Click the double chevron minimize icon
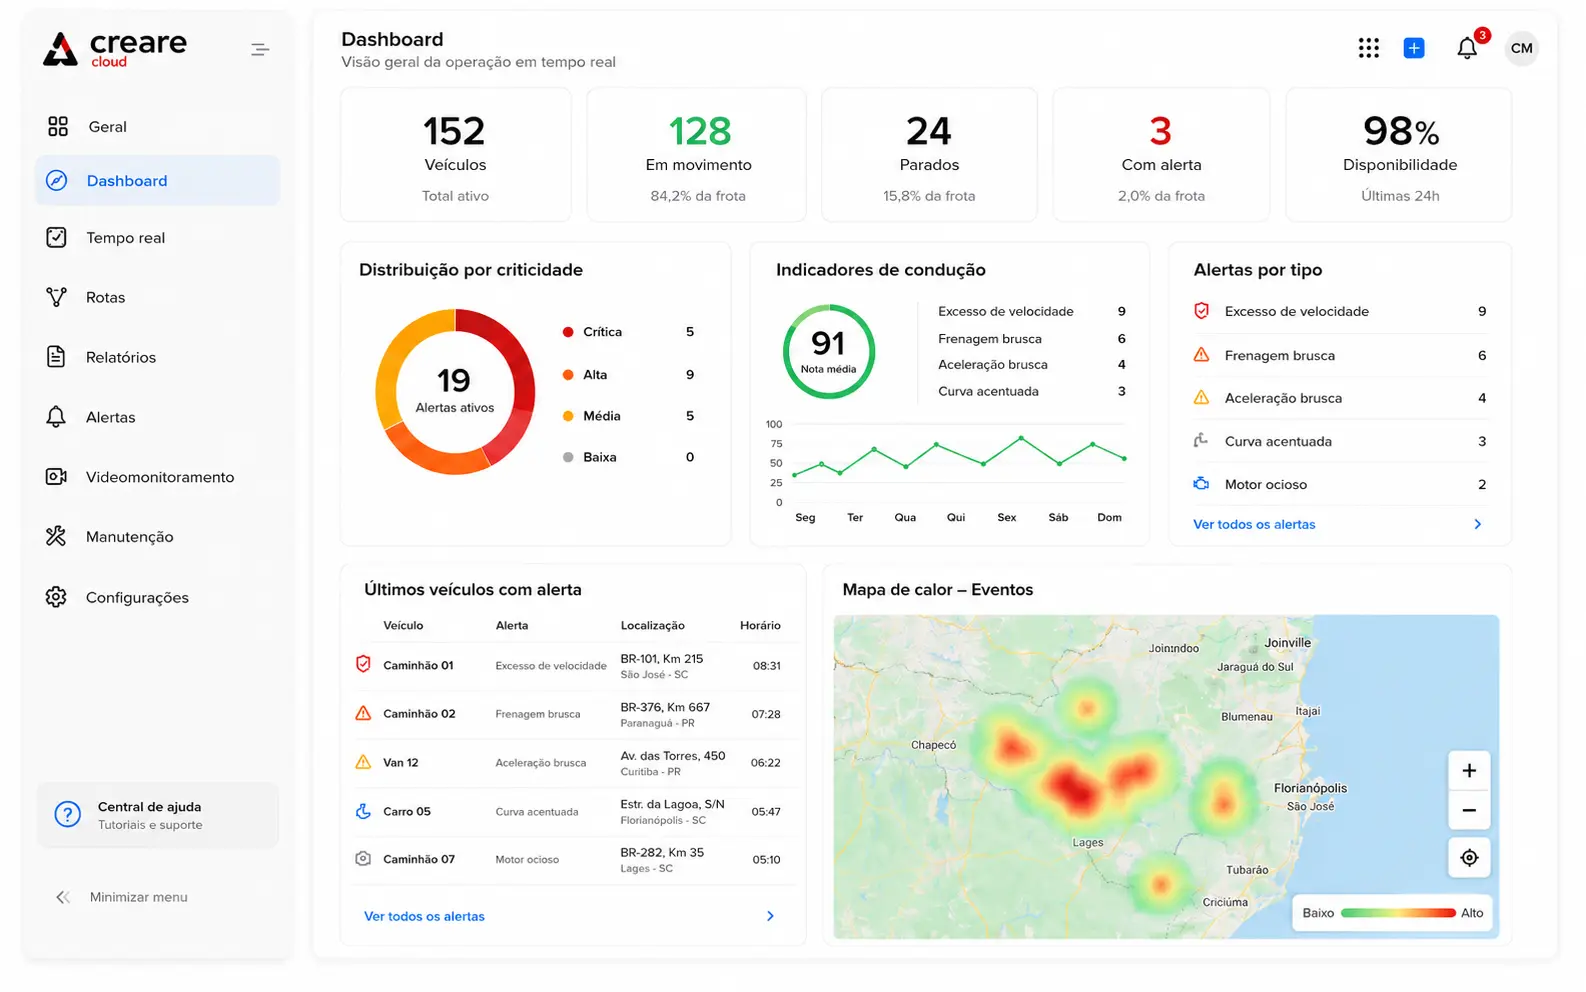1586x992 pixels. [63, 897]
